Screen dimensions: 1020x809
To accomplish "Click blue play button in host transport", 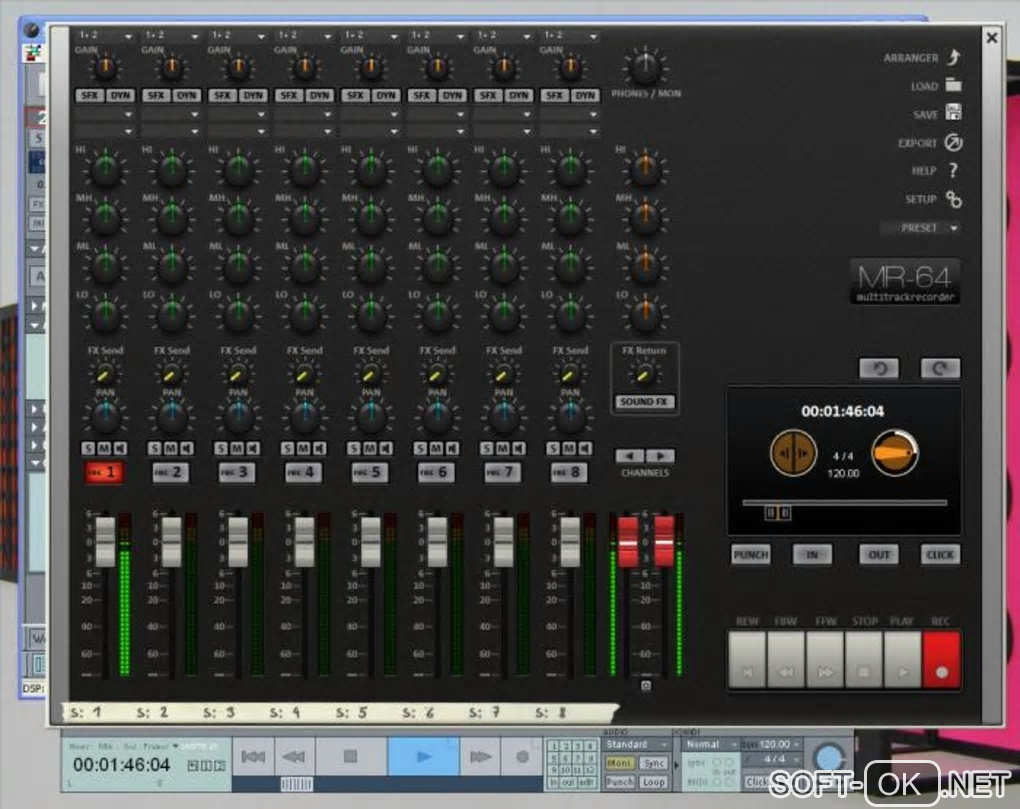I will pyautogui.click(x=423, y=756).
